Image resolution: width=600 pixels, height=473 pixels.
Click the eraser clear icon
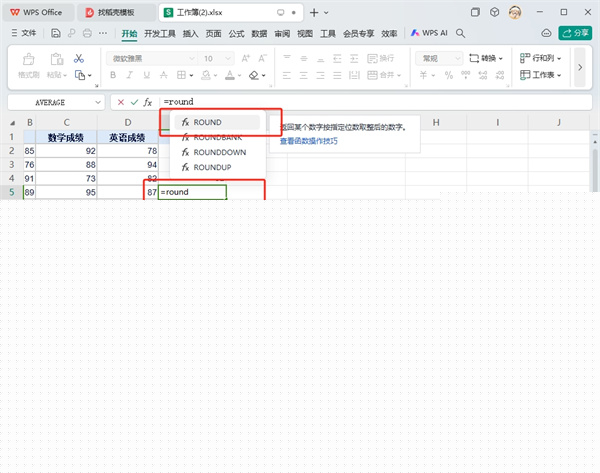click(253, 75)
